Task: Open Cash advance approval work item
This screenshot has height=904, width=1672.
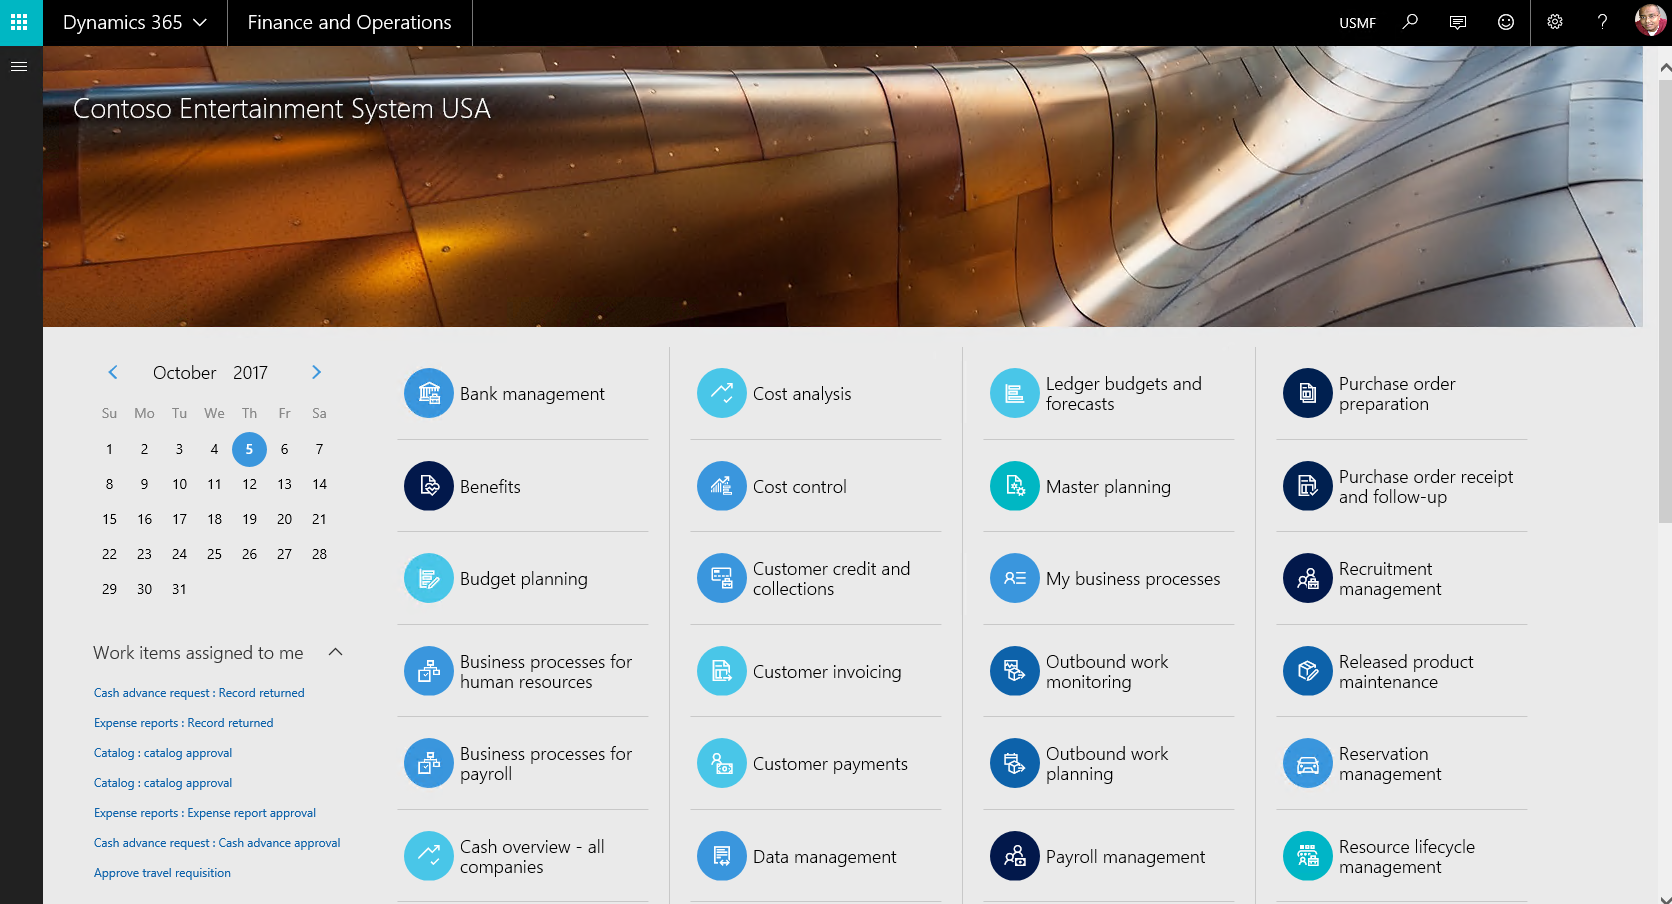Action: pyautogui.click(x=217, y=843)
